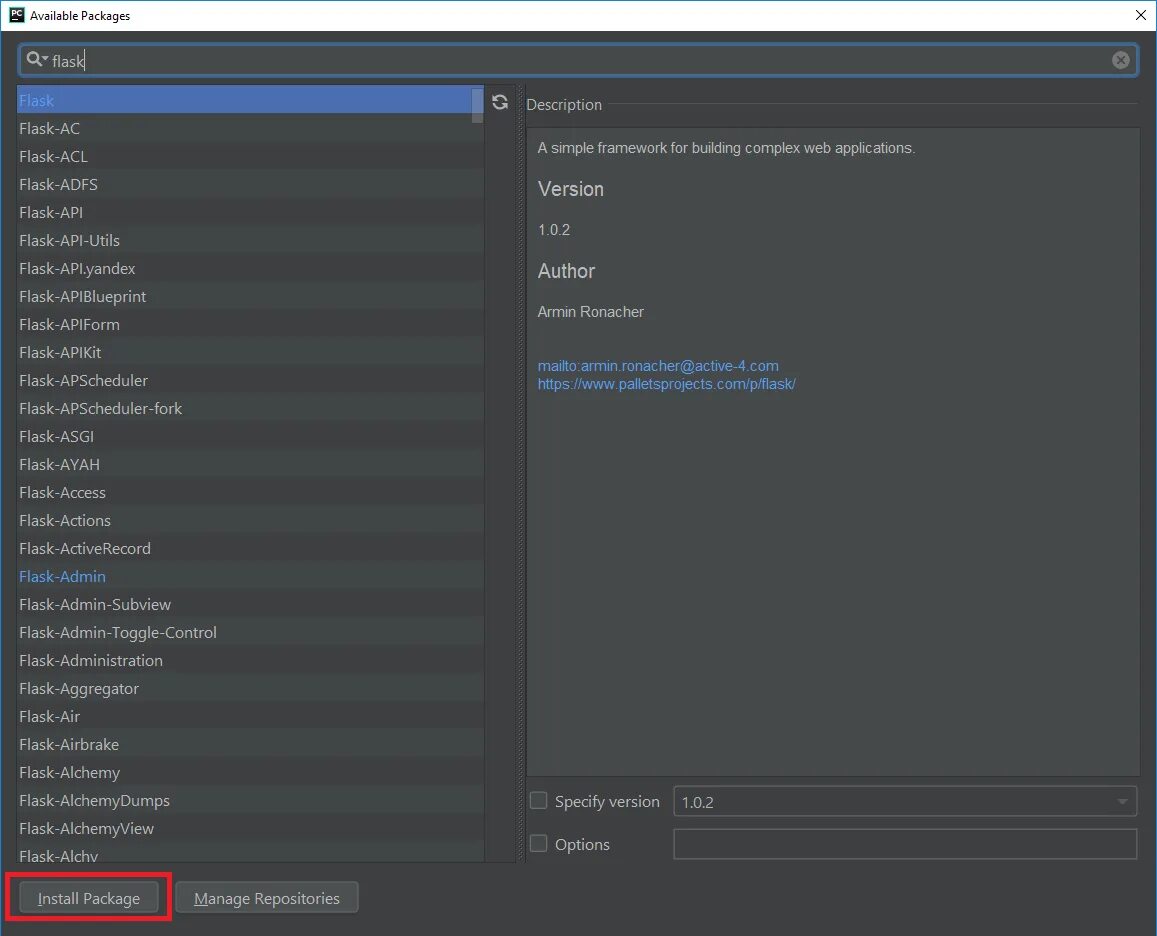Click into the flask search input field
The image size is (1157, 936).
[579, 61]
